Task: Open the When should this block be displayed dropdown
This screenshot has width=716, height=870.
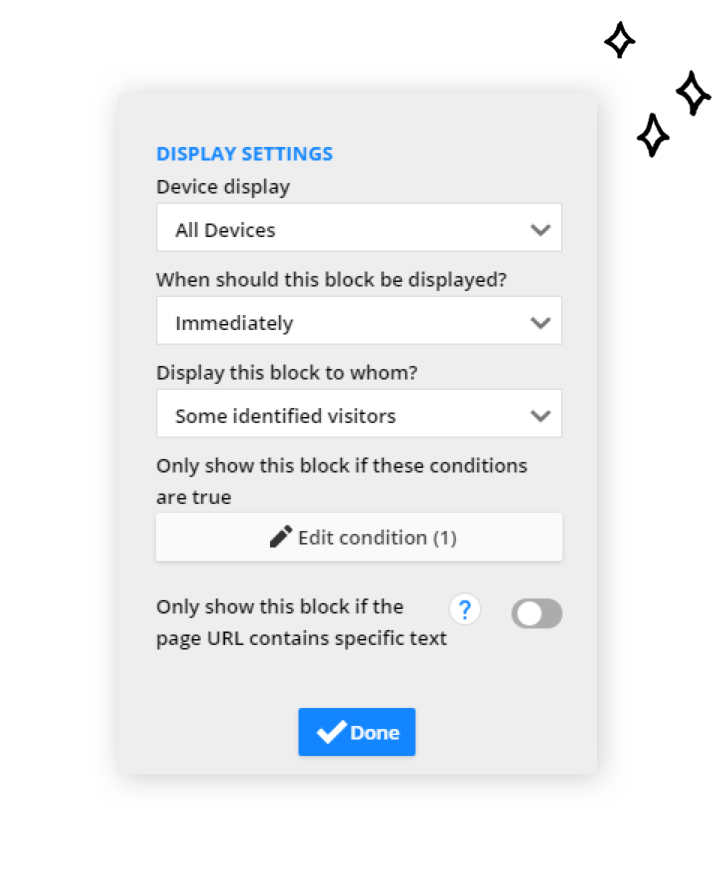Action: [358, 321]
